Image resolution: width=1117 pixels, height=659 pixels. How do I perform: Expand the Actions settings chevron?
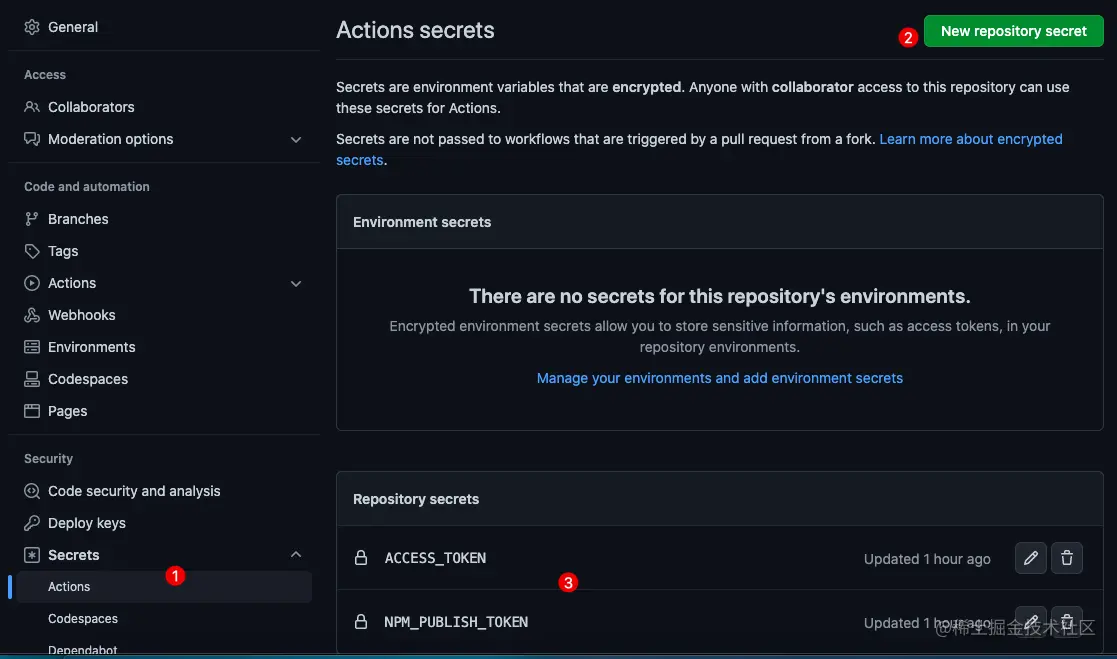[x=296, y=284]
